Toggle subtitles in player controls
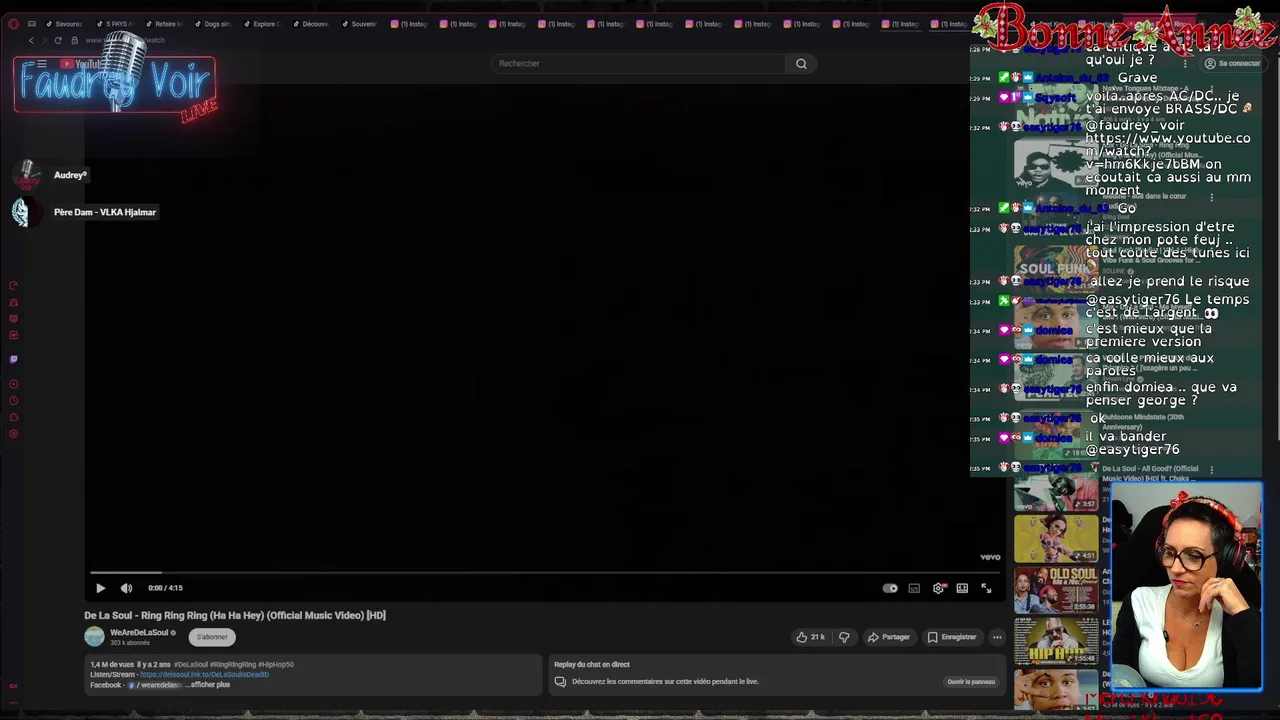Screen dimensions: 1280x720 [x=914, y=588]
